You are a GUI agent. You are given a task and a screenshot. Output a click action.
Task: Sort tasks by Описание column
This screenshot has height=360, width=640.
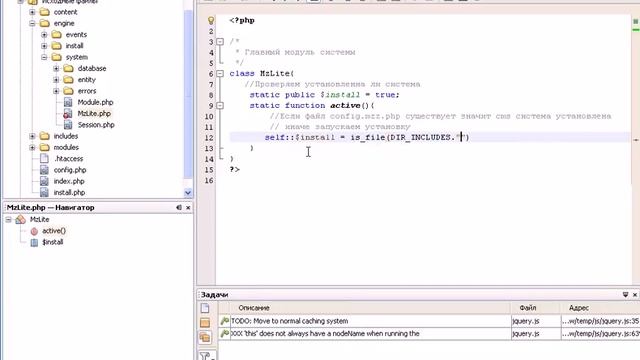[364, 308]
